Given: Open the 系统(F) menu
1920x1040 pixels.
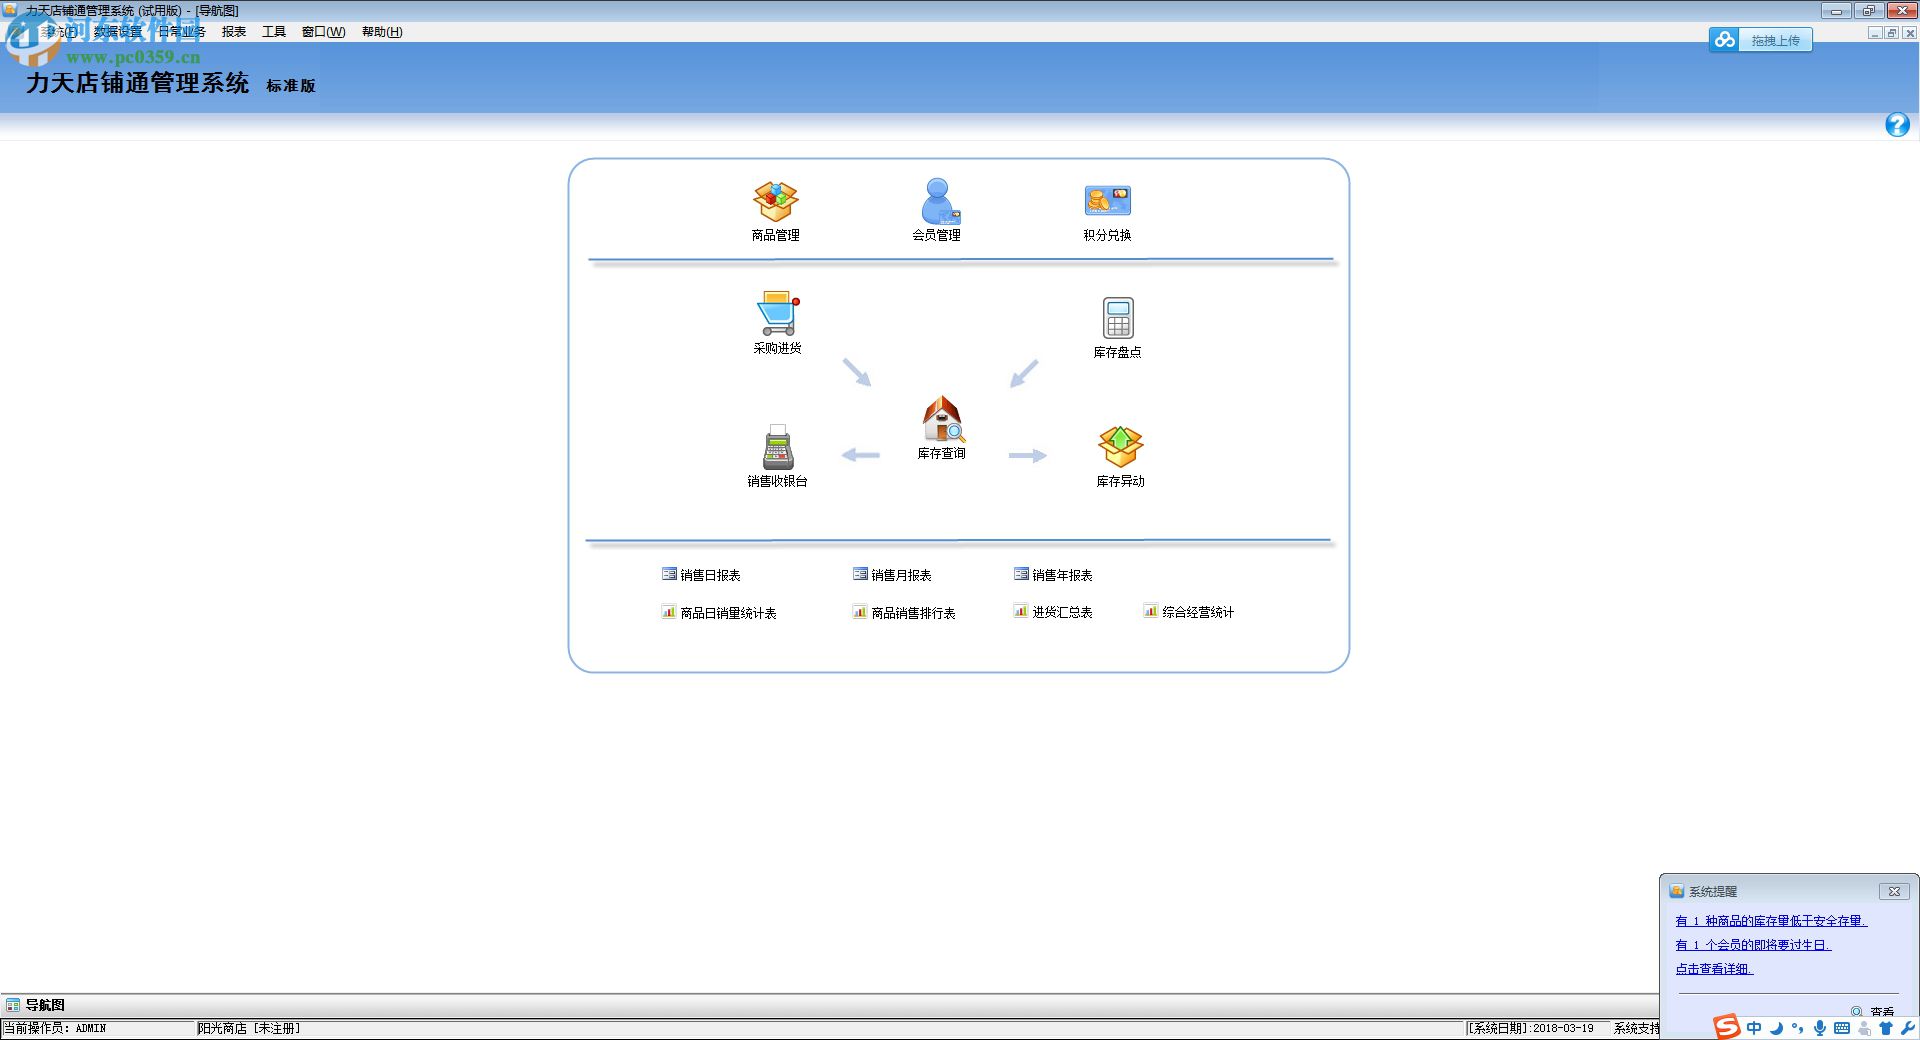Looking at the screenshot, I should (58, 32).
